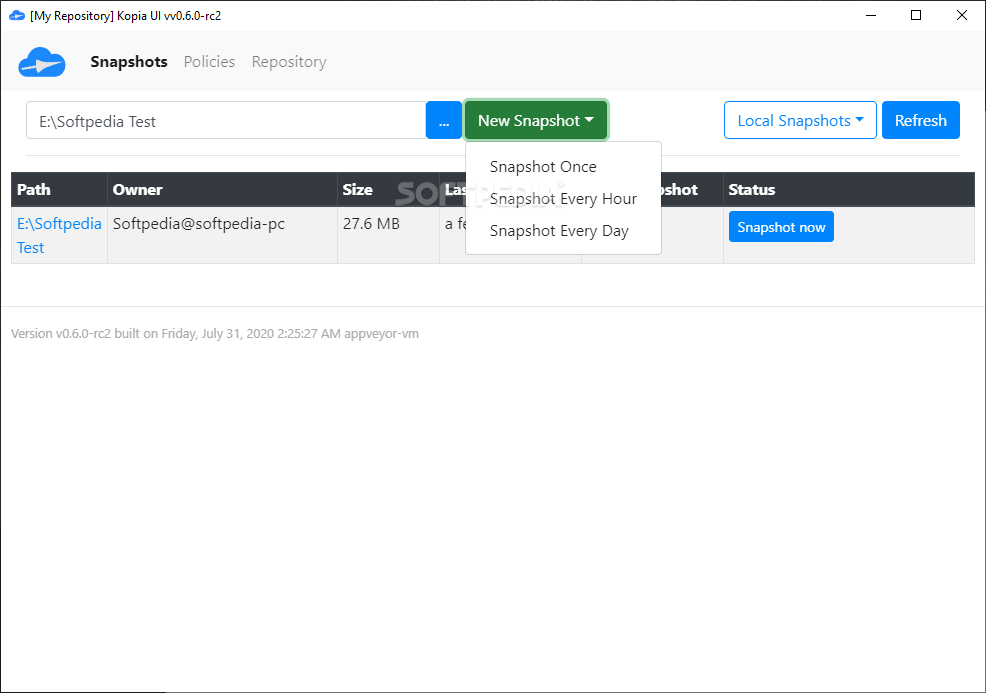986x693 pixels.
Task: Open the folder browse "..." button
Action: [x=443, y=120]
